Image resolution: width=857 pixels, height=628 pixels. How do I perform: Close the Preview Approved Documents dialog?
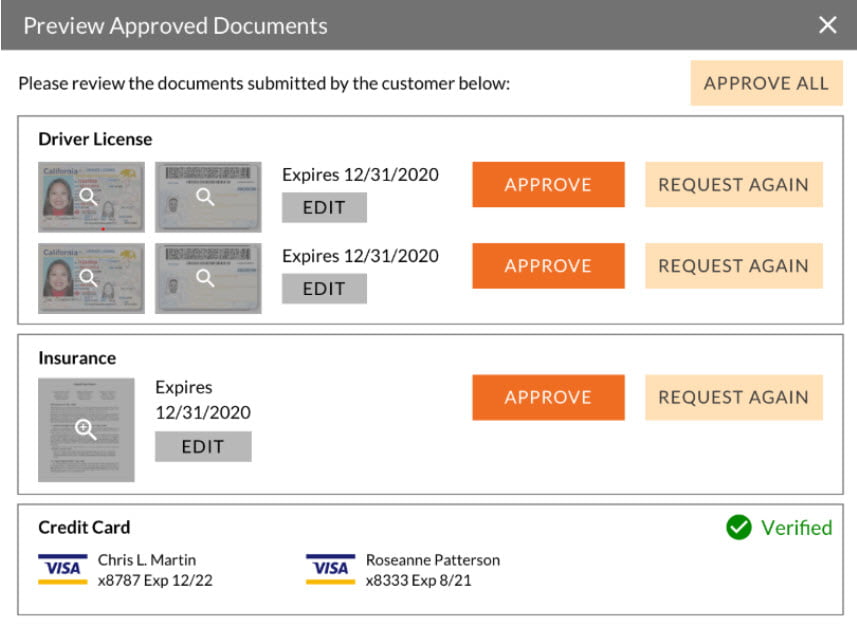coord(827,25)
